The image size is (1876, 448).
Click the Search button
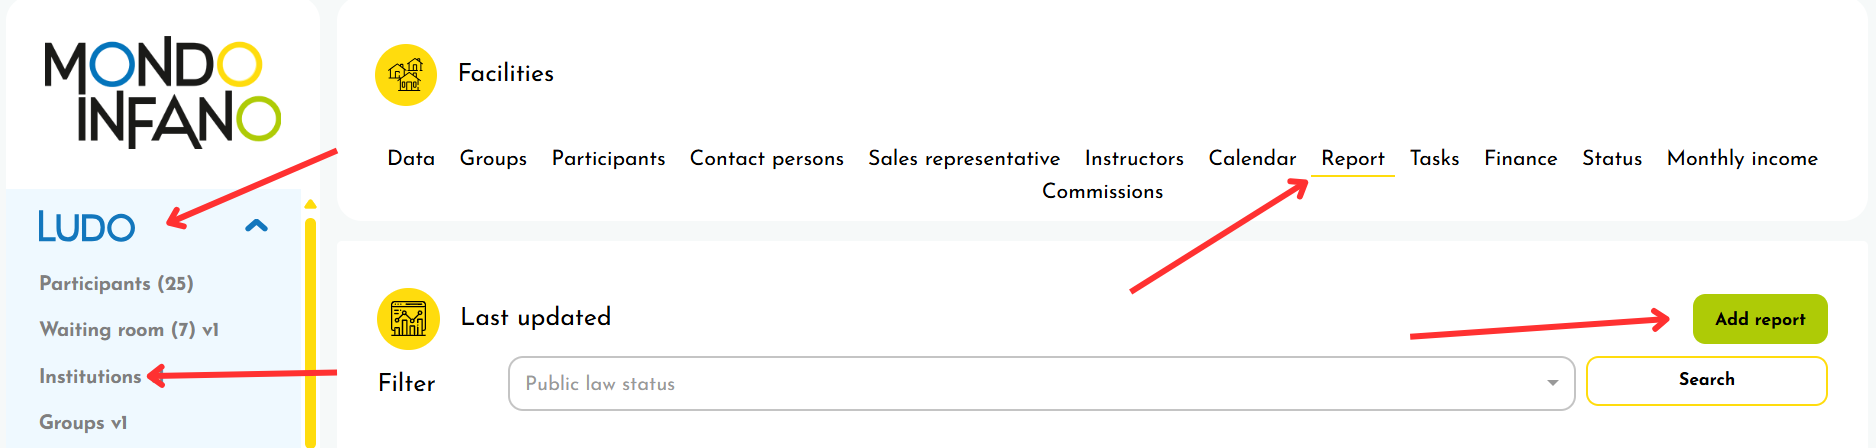(x=1706, y=380)
